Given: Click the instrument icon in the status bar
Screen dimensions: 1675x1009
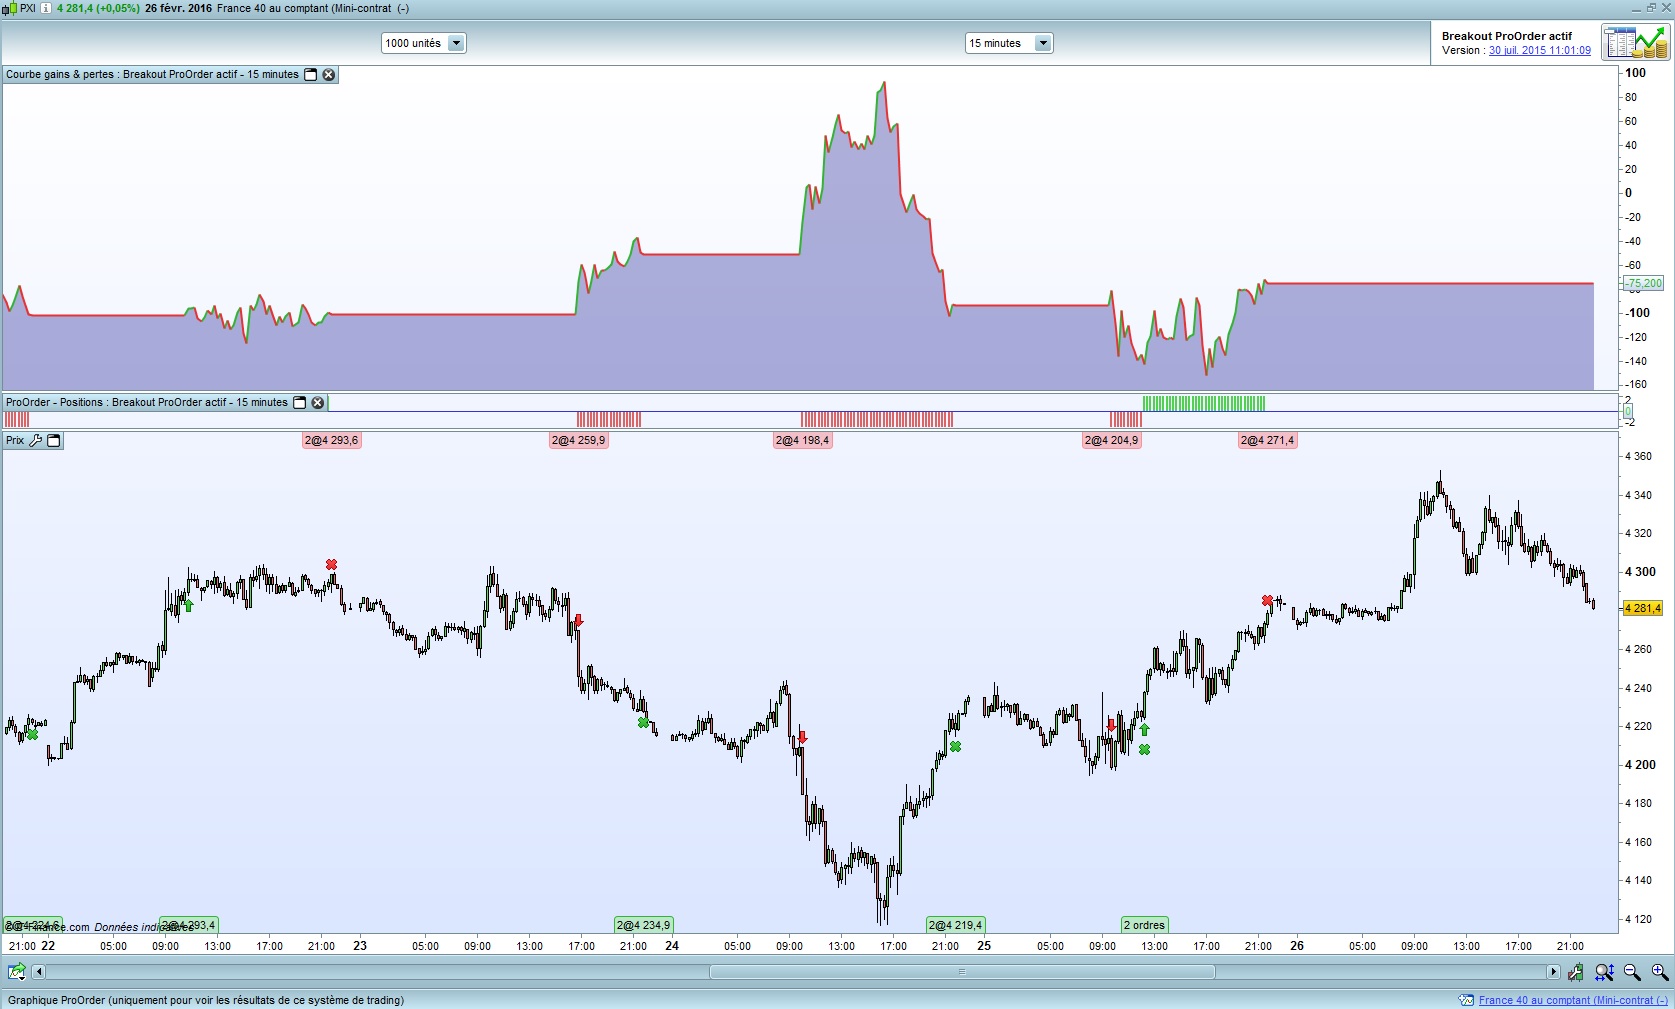Looking at the screenshot, I should point(1466,1000).
